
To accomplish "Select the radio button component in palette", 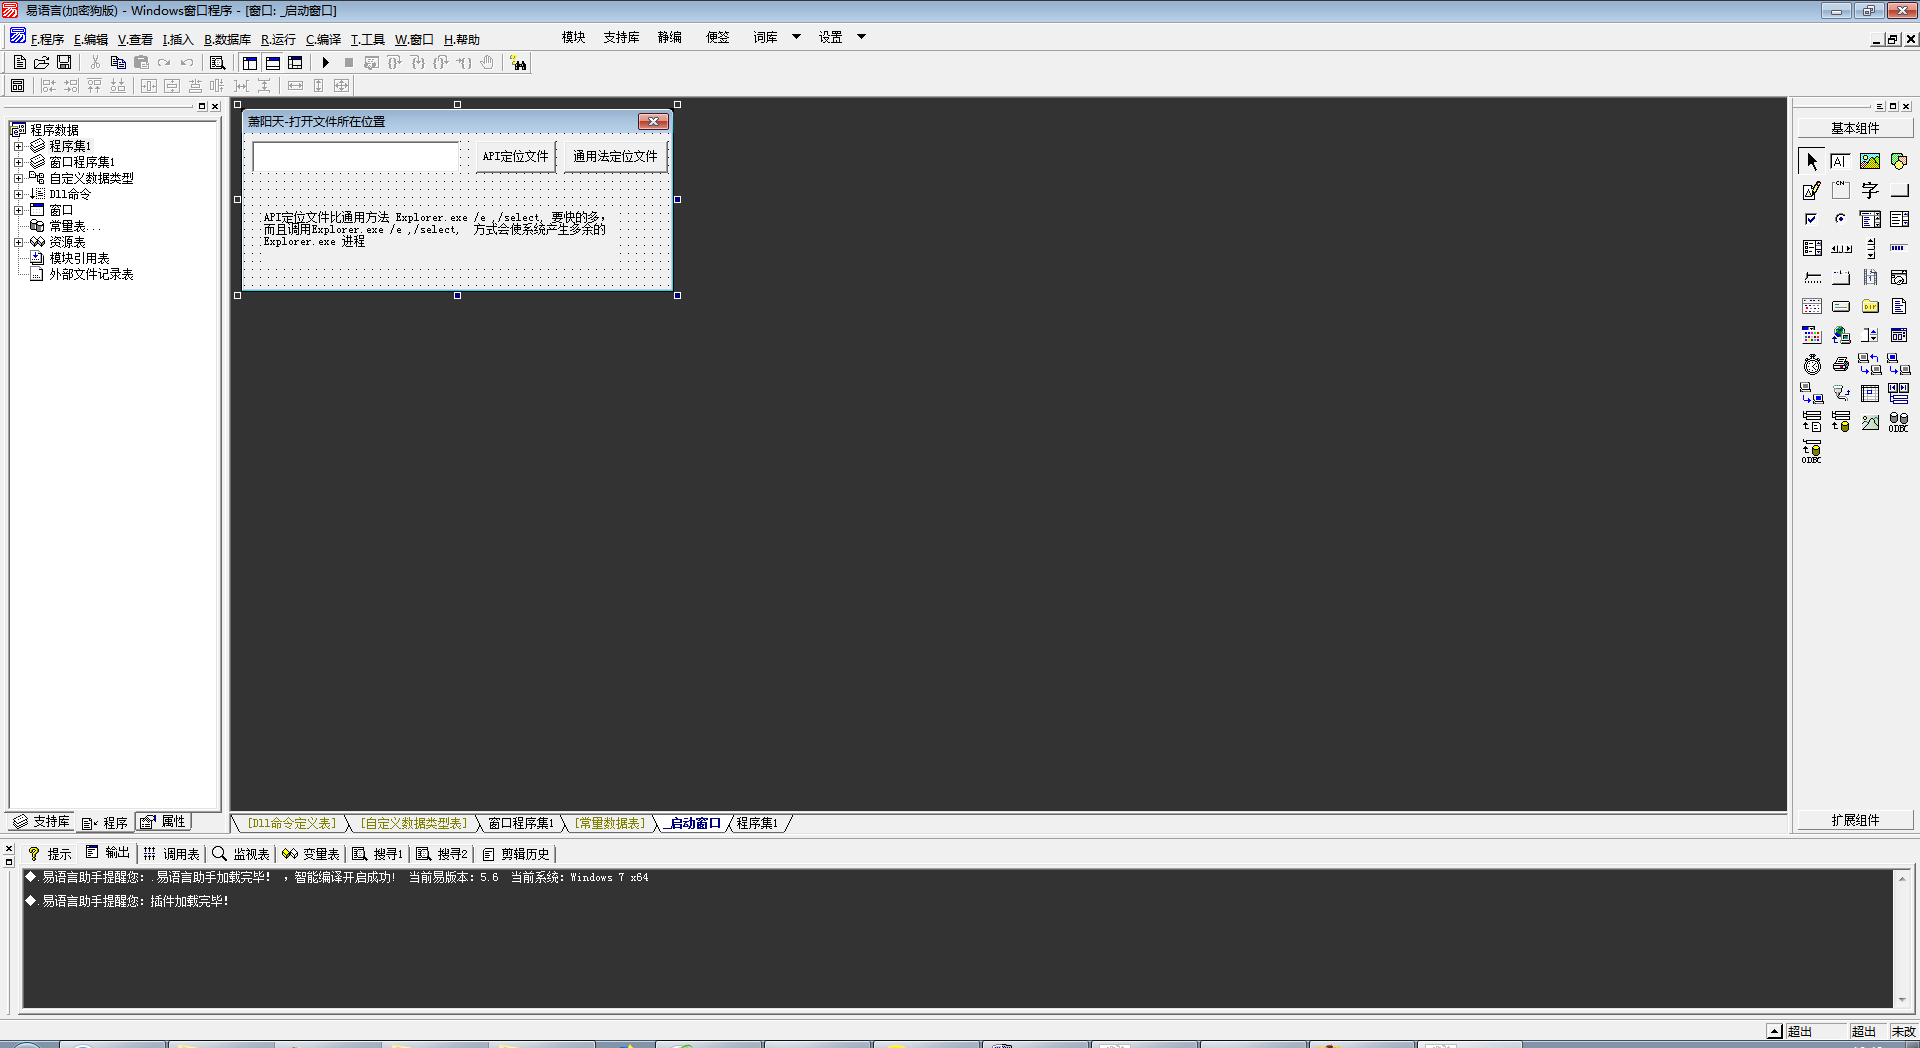I will coord(1841,219).
